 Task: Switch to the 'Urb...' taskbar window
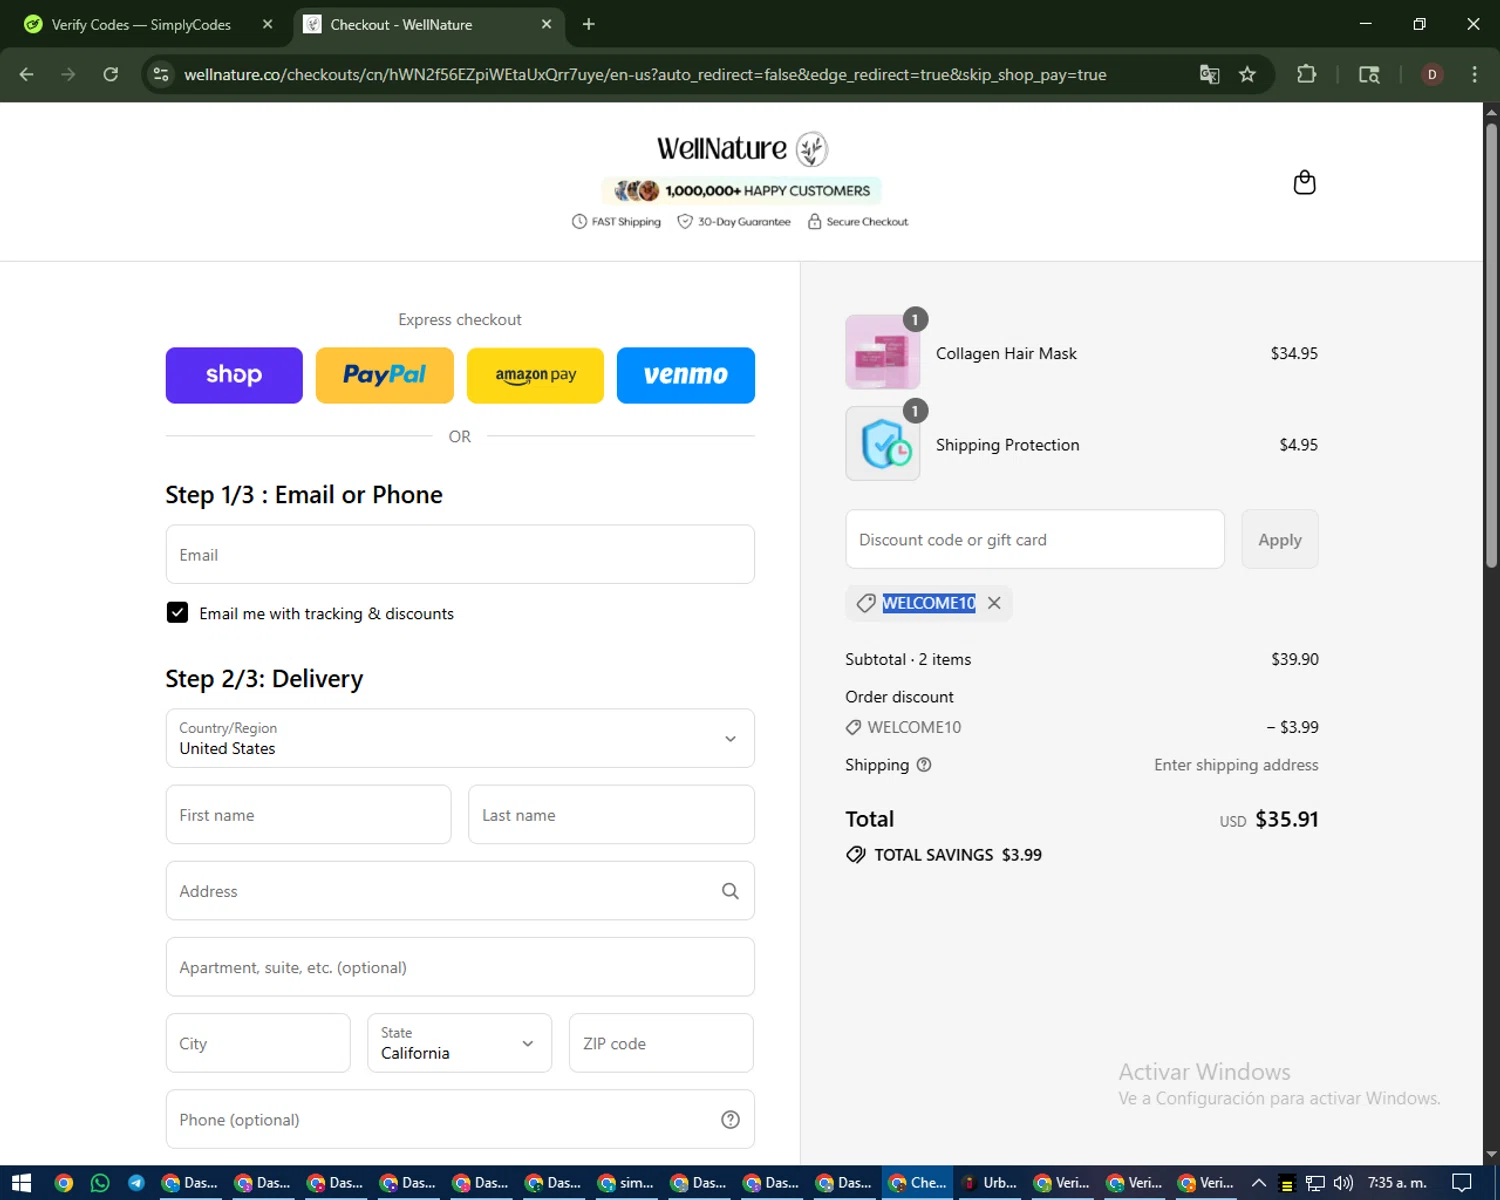click(989, 1183)
